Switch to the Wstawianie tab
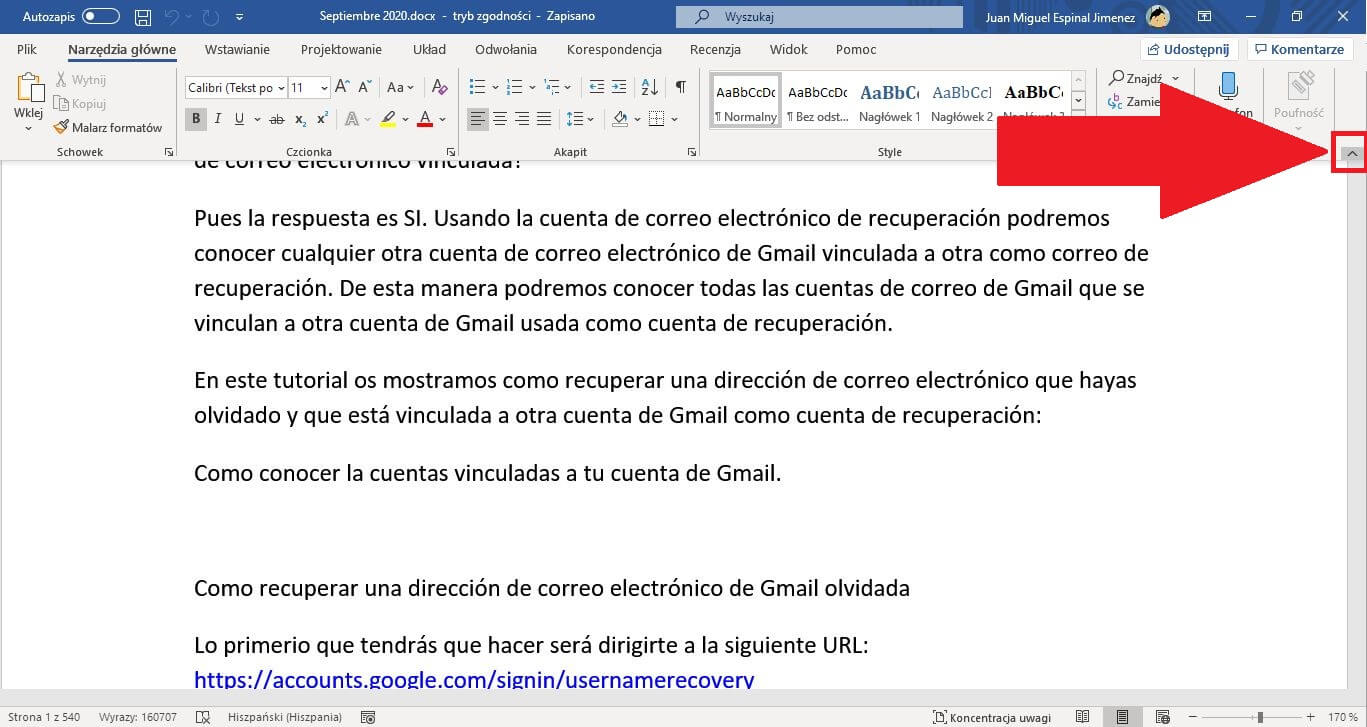Screen dimensions: 1367x727 click(x=237, y=49)
